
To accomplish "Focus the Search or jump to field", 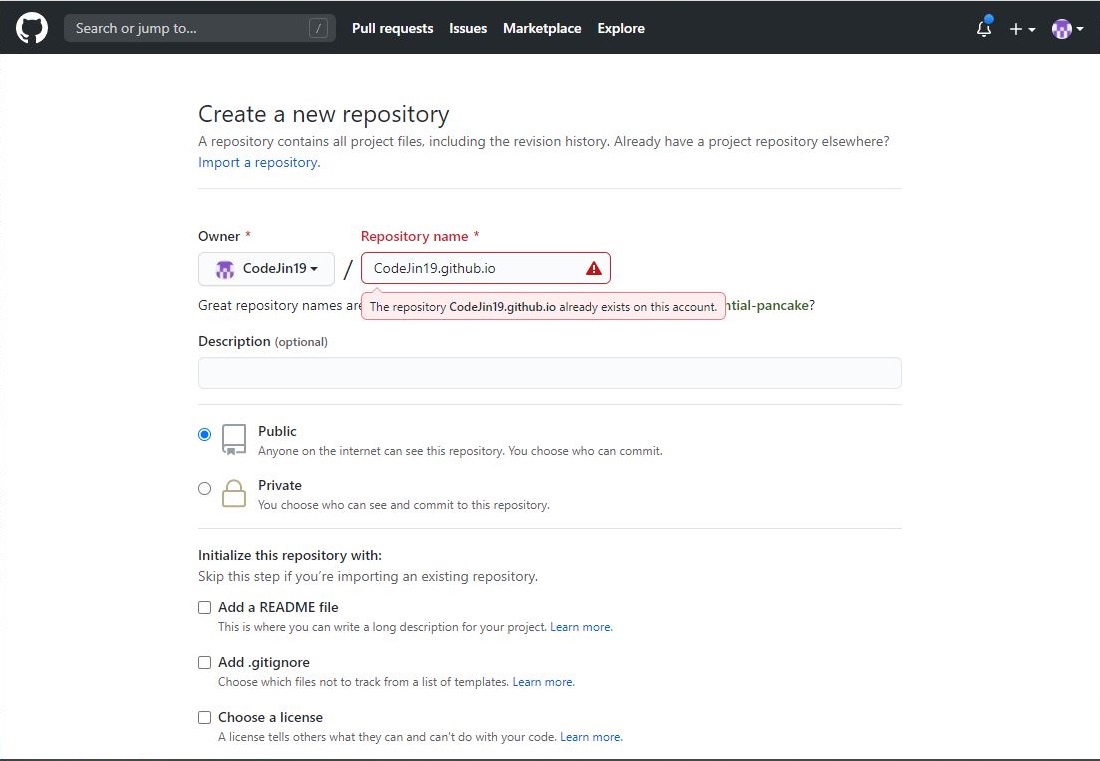I will (199, 28).
